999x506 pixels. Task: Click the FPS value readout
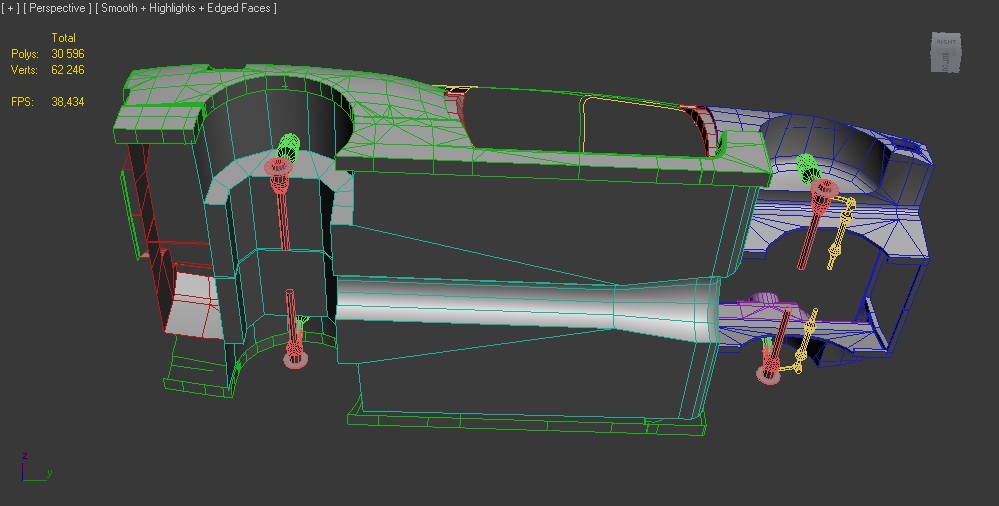(67, 102)
